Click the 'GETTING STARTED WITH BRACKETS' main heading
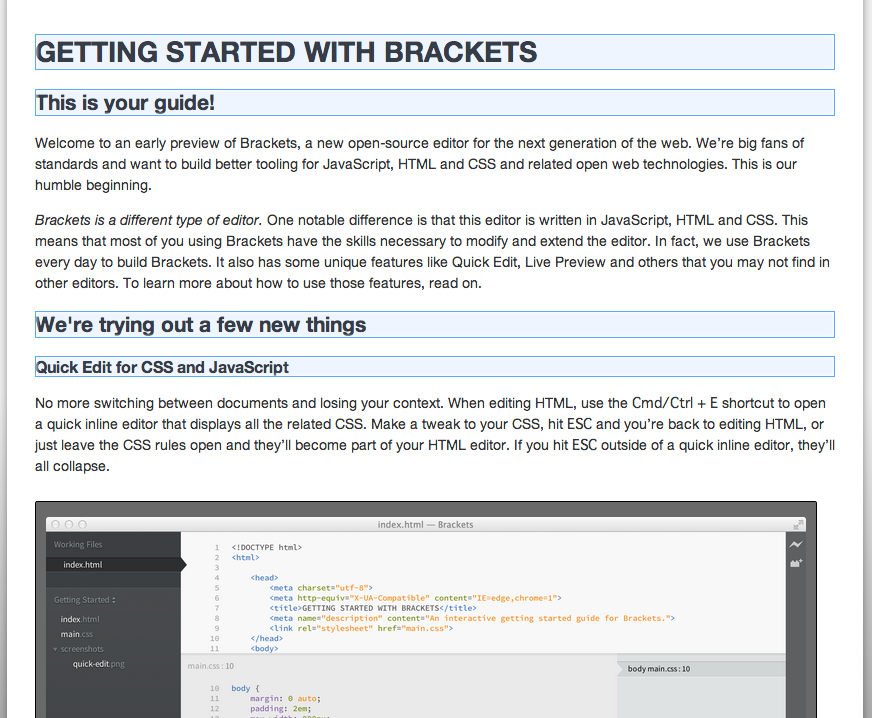 (287, 52)
